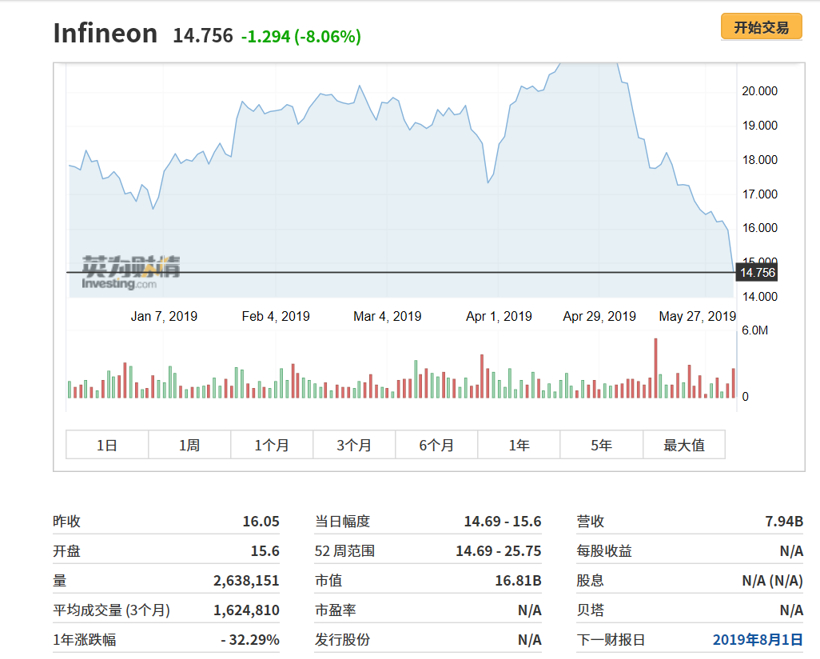This screenshot has width=820, height=659.
Task: Click the 发行股份 label
Action: pos(342,640)
